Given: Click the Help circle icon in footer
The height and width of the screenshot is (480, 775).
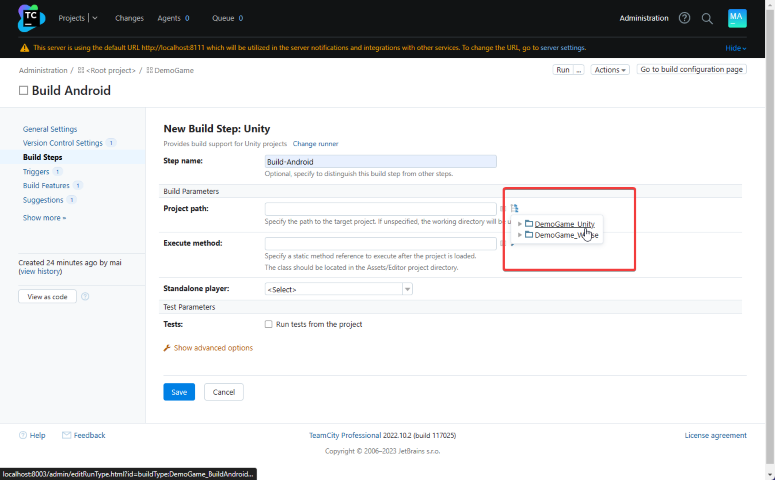Looking at the screenshot, I should (x=23, y=436).
